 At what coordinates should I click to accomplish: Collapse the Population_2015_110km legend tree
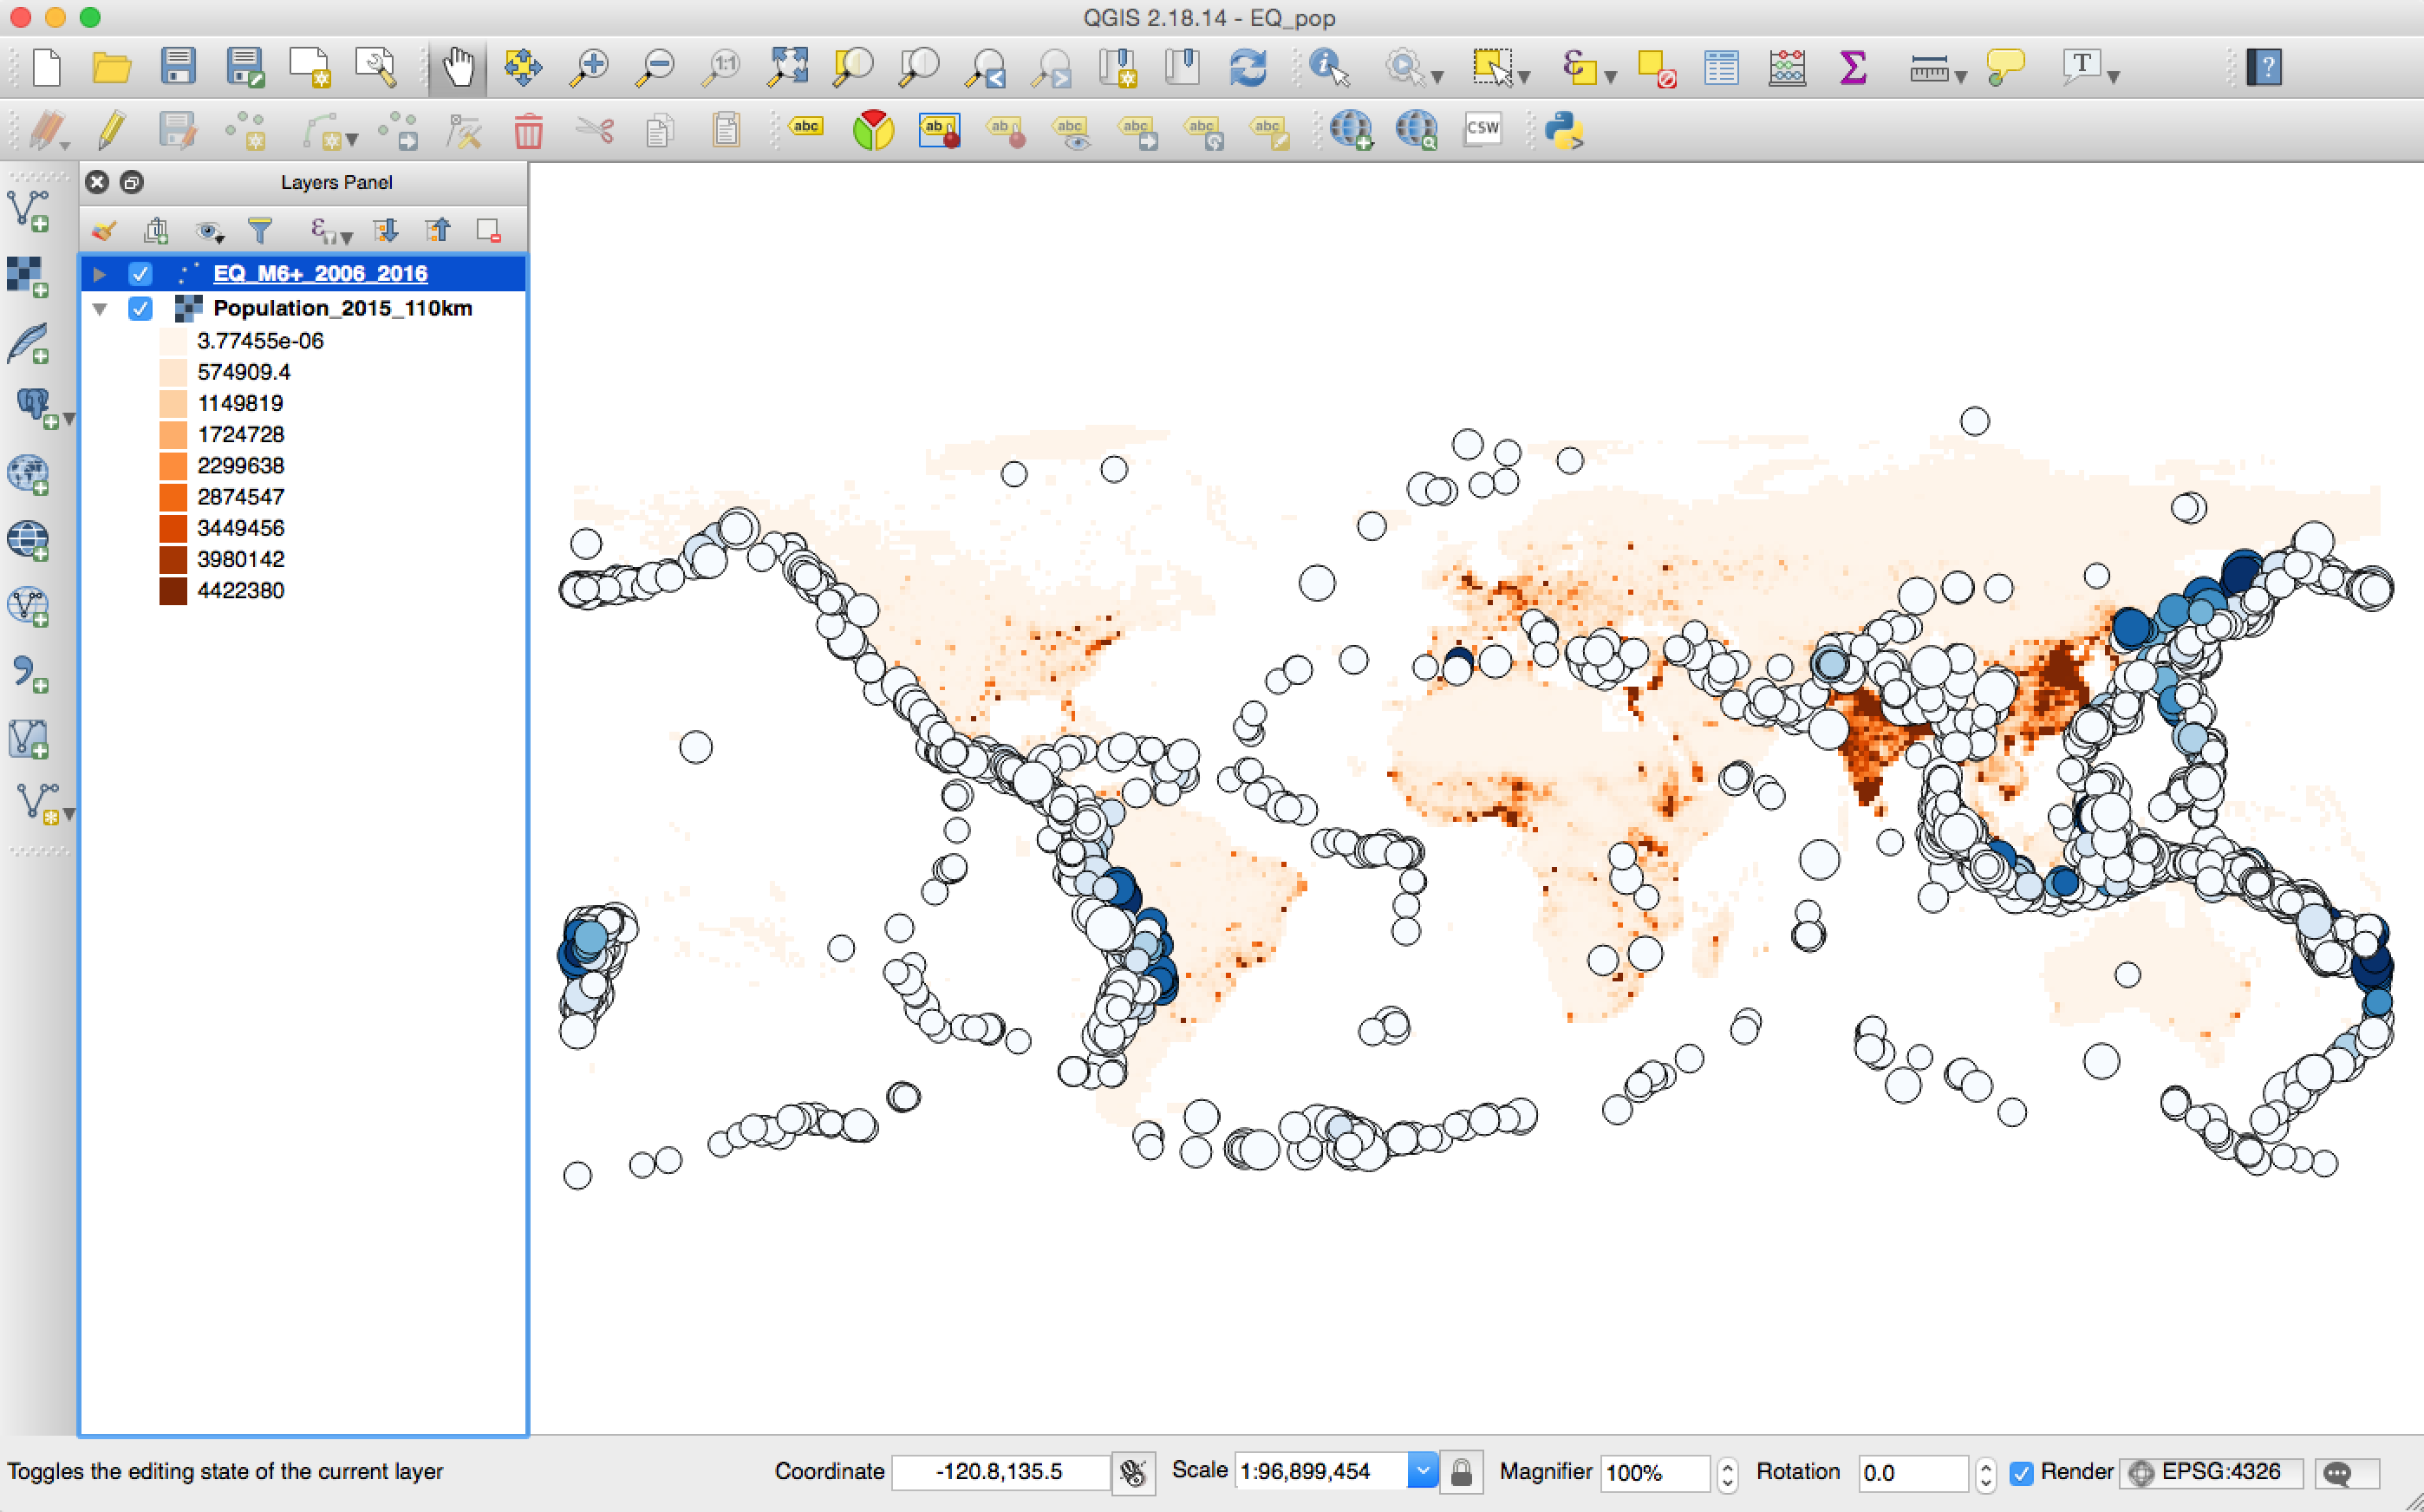[x=99, y=309]
